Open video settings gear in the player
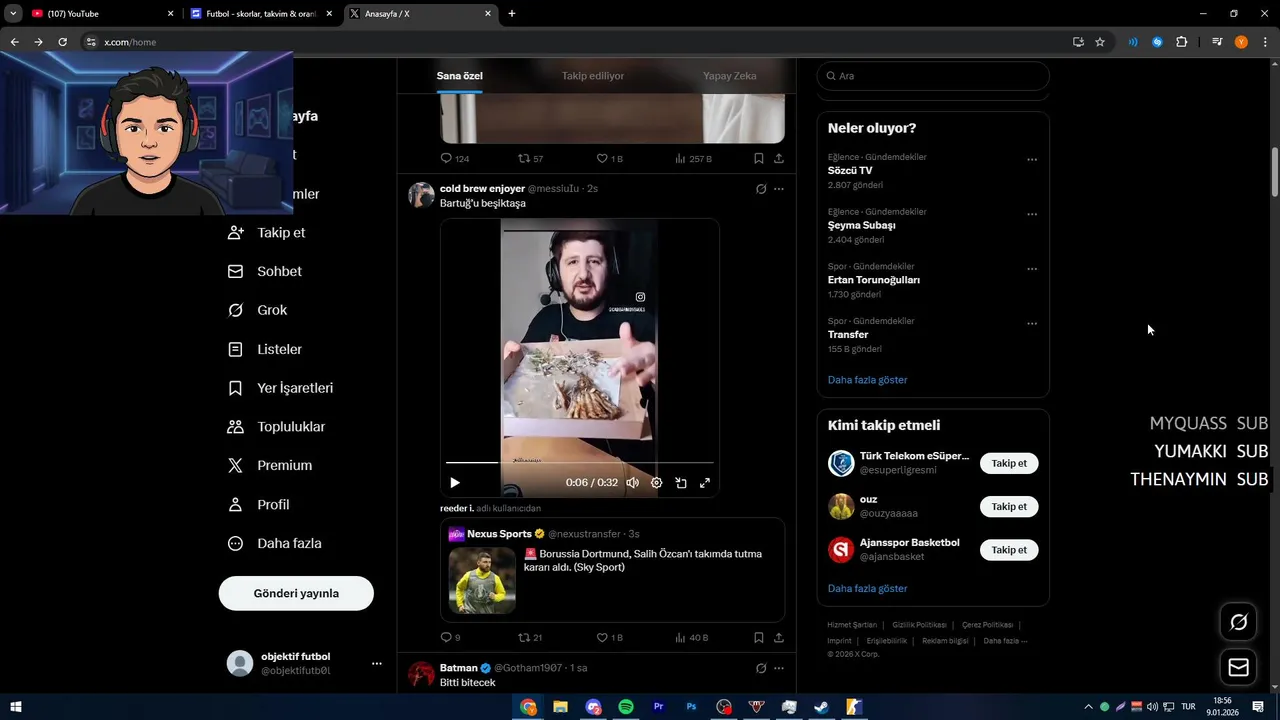The height and width of the screenshot is (720, 1280). pos(657,483)
